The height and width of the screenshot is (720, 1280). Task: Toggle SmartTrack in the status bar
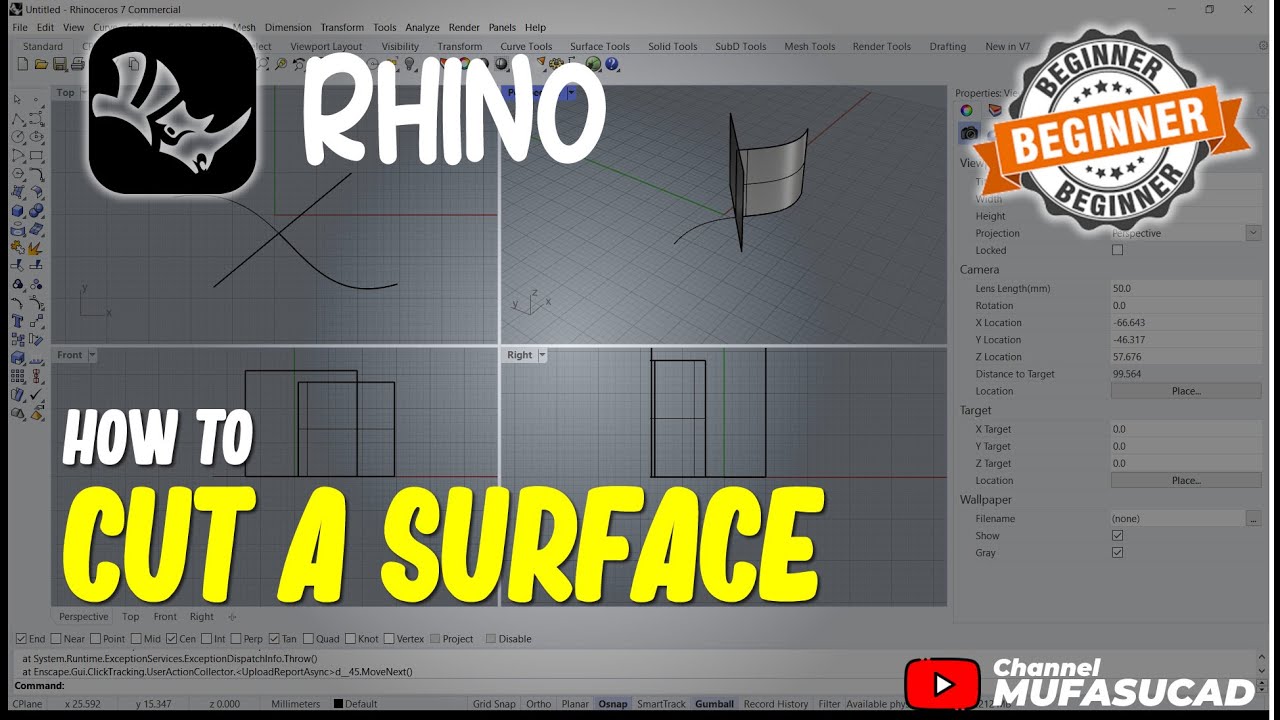coord(661,704)
